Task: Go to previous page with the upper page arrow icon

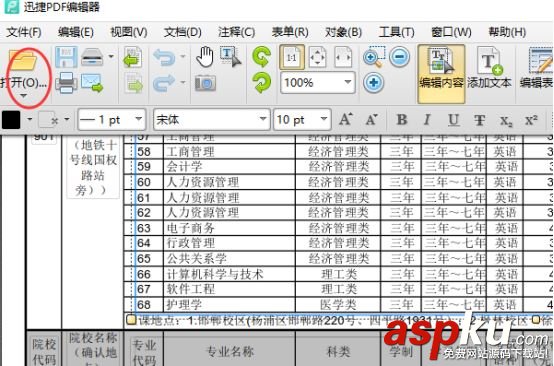Action: coord(133,57)
